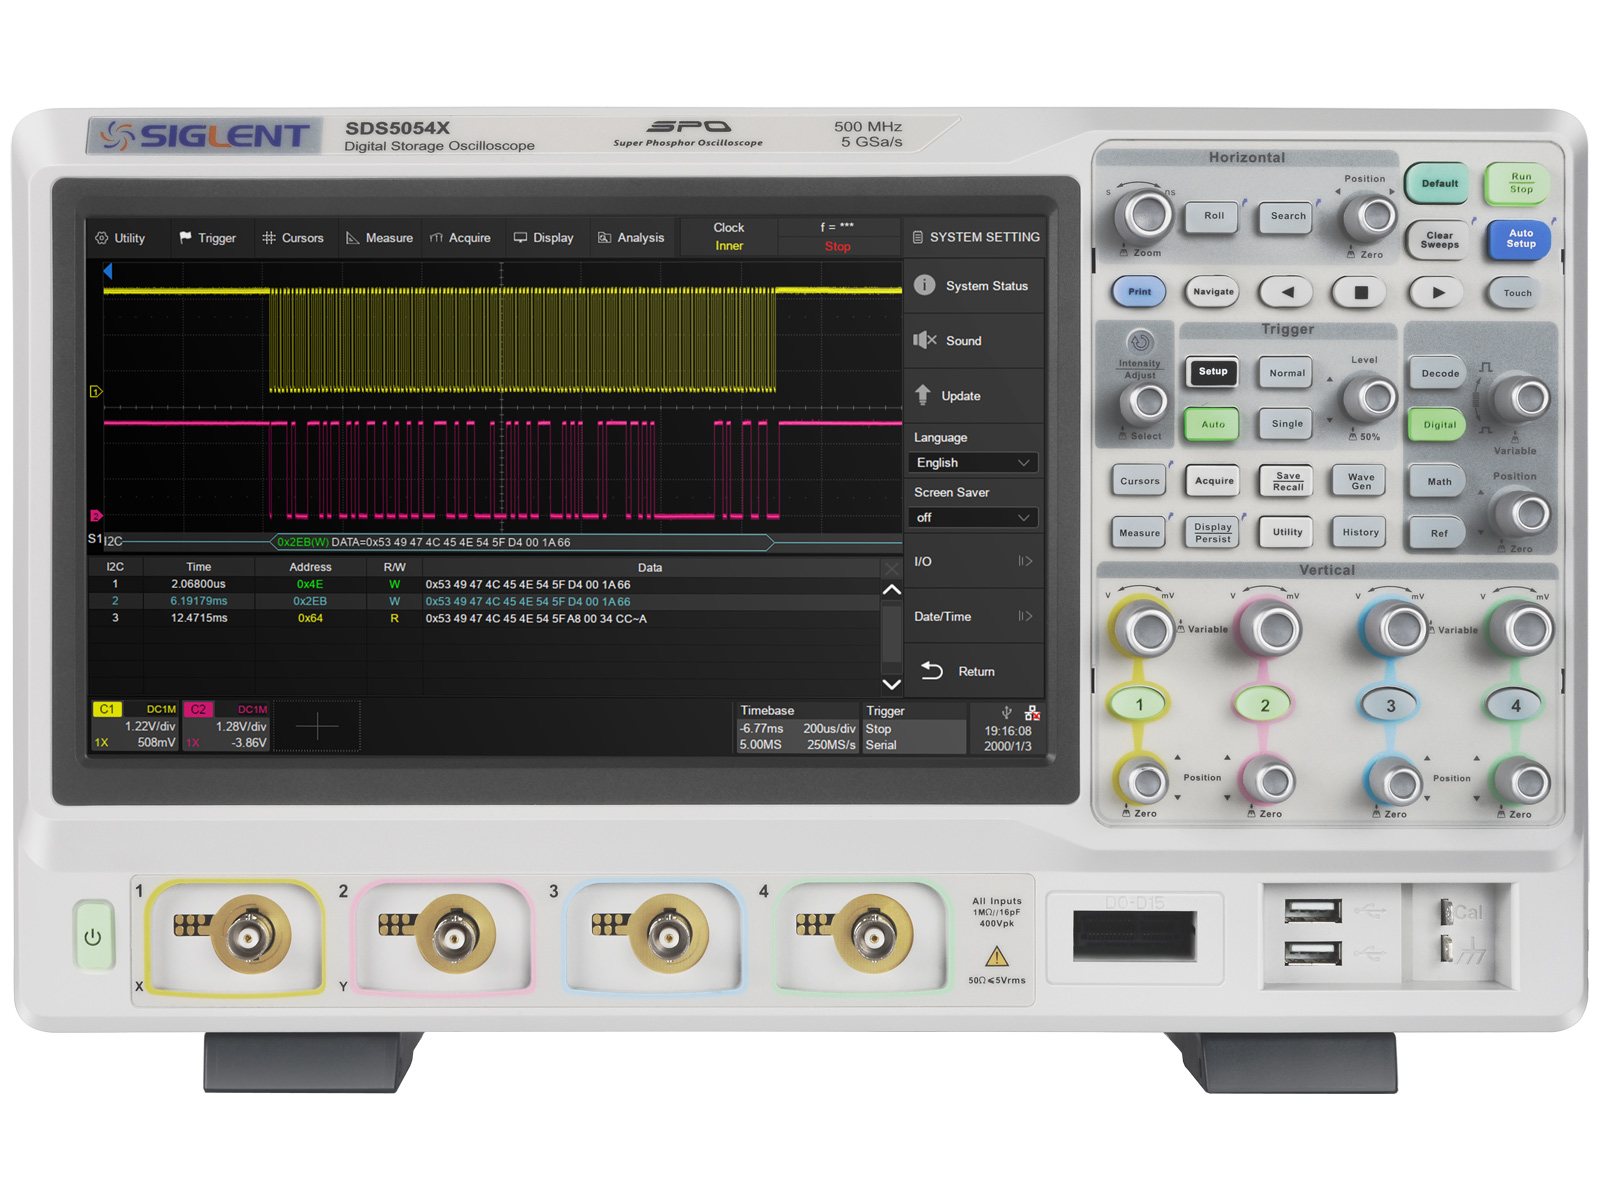Open the C2 channel info box
Screen dimensions: 1600x1200
pyautogui.click(x=226, y=726)
